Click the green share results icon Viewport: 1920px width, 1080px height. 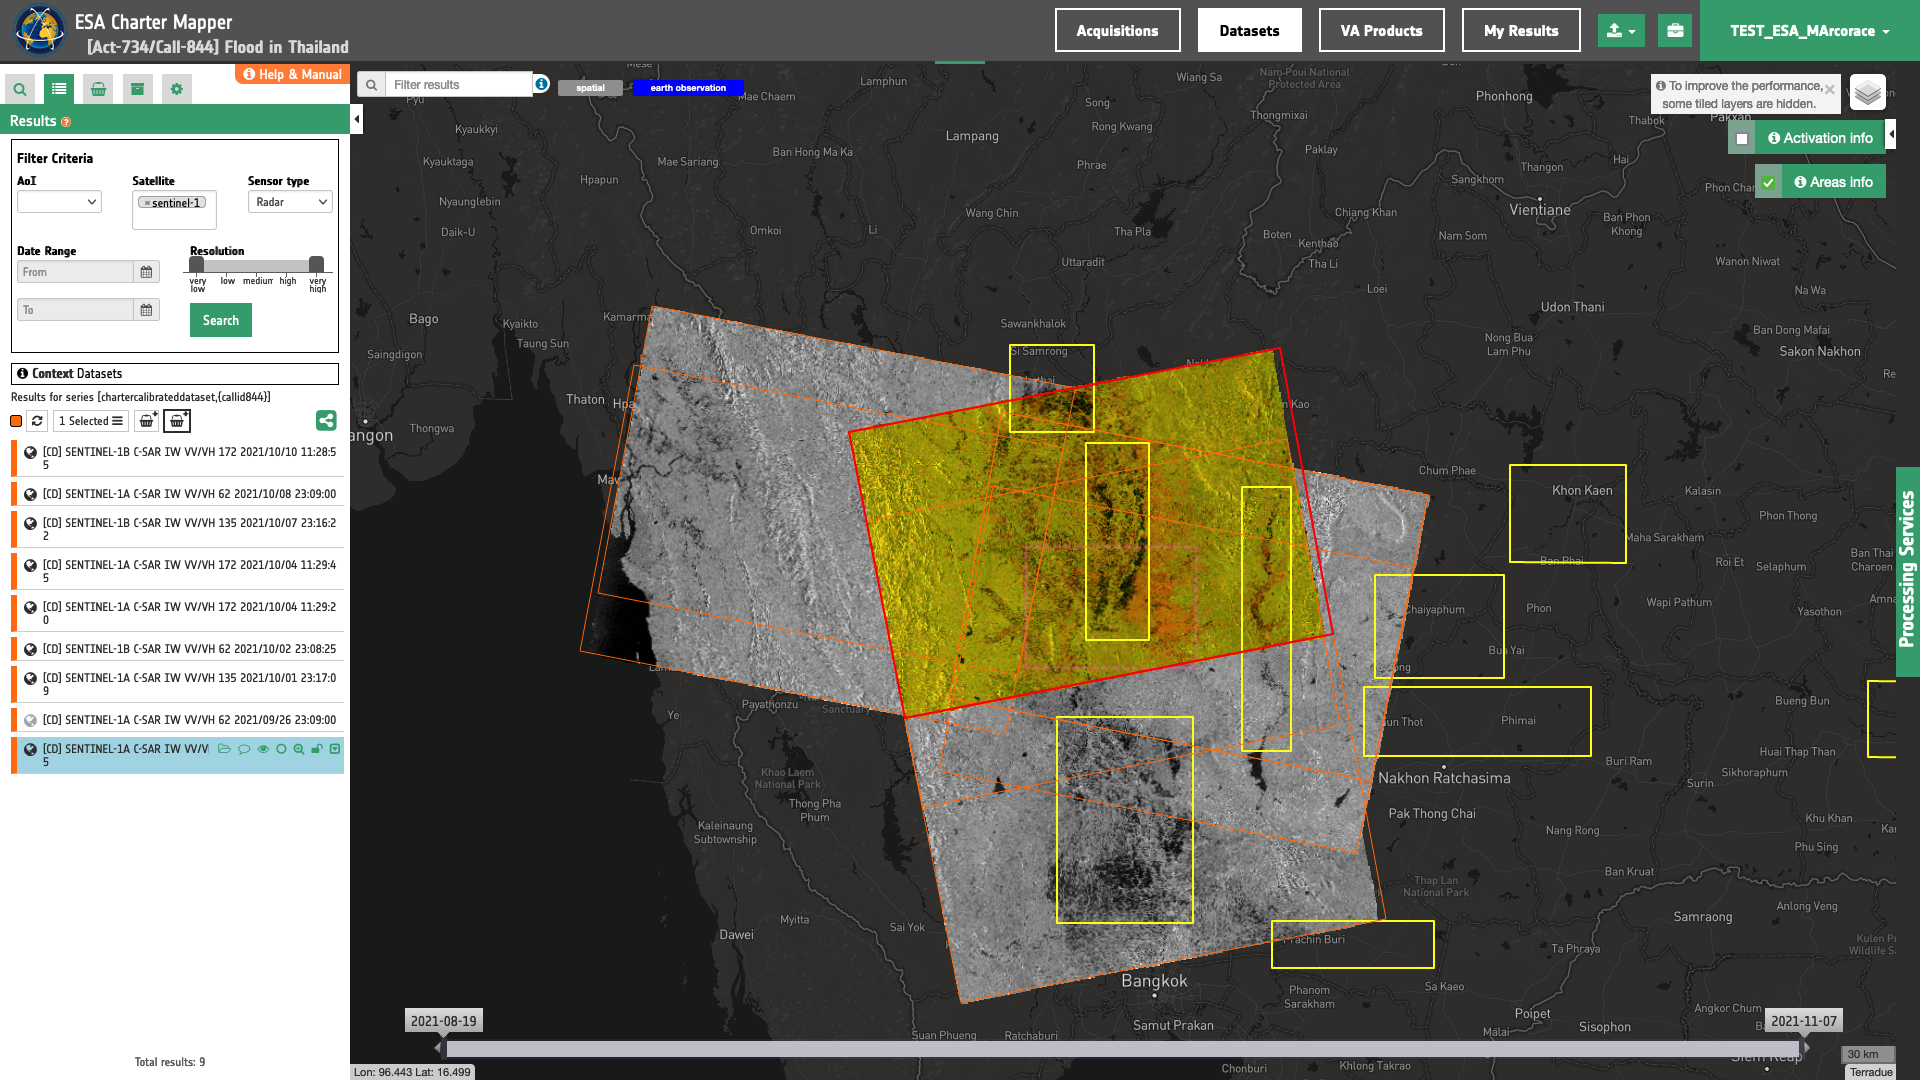pyautogui.click(x=326, y=421)
